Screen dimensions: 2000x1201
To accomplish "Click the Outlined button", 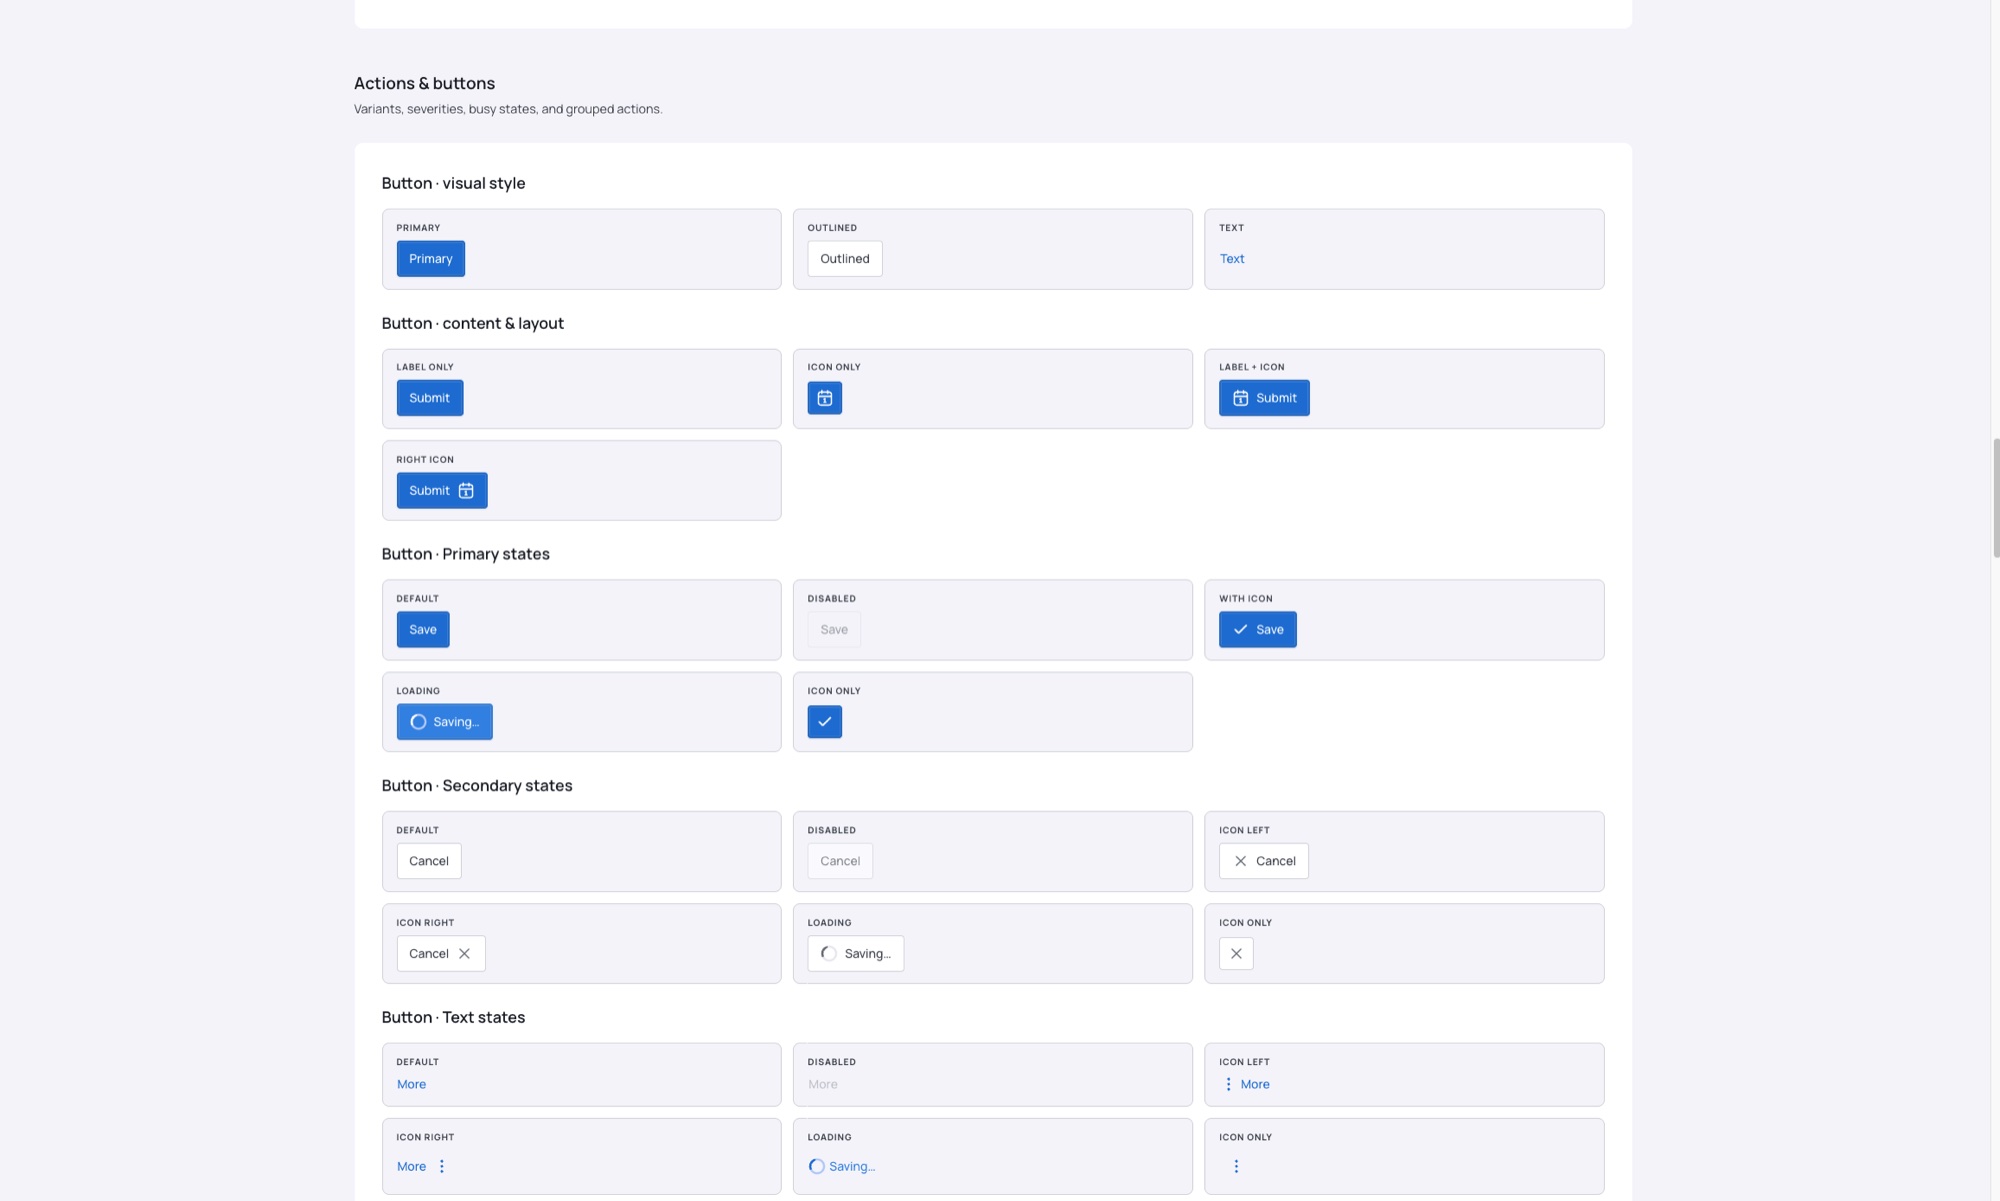I will 845,258.
